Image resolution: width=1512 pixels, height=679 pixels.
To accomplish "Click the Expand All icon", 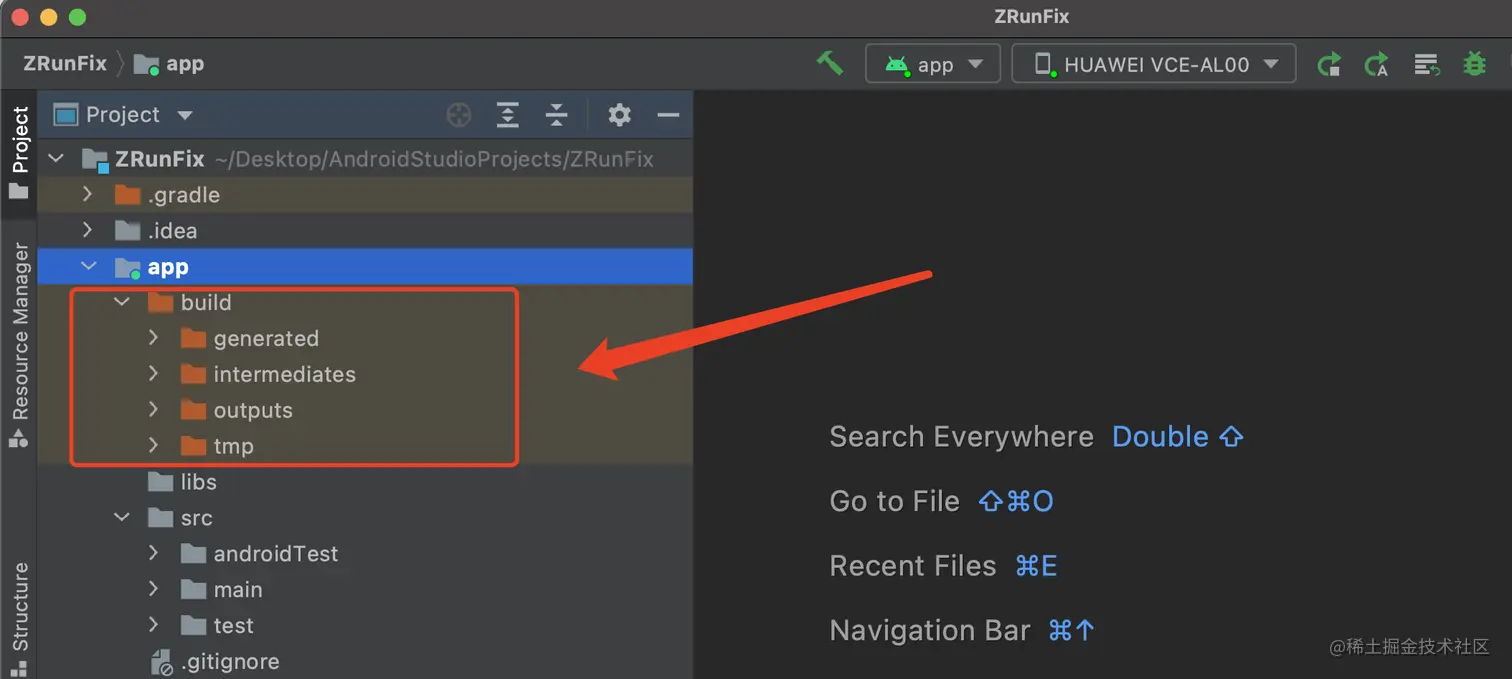I will (508, 115).
